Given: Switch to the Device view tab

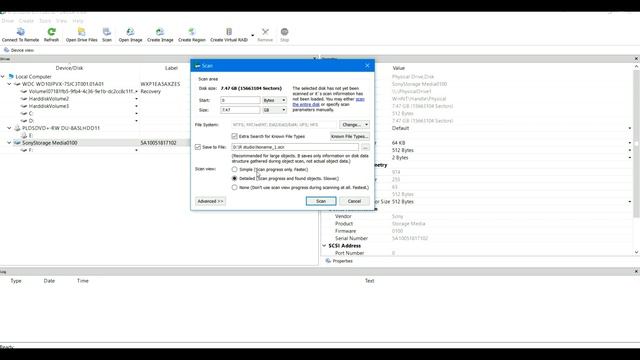Looking at the screenshot, I should 19,50.
